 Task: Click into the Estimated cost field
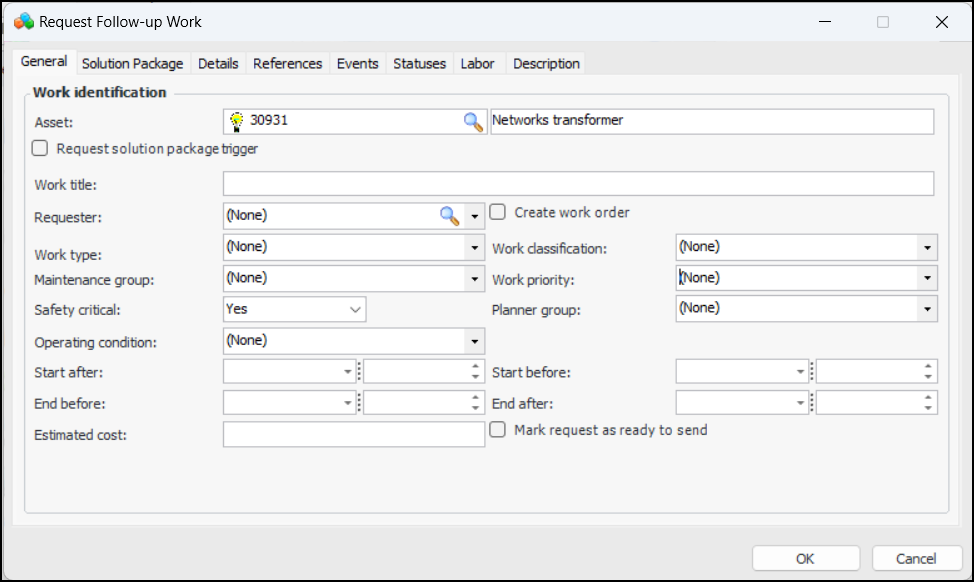point(354,434)
